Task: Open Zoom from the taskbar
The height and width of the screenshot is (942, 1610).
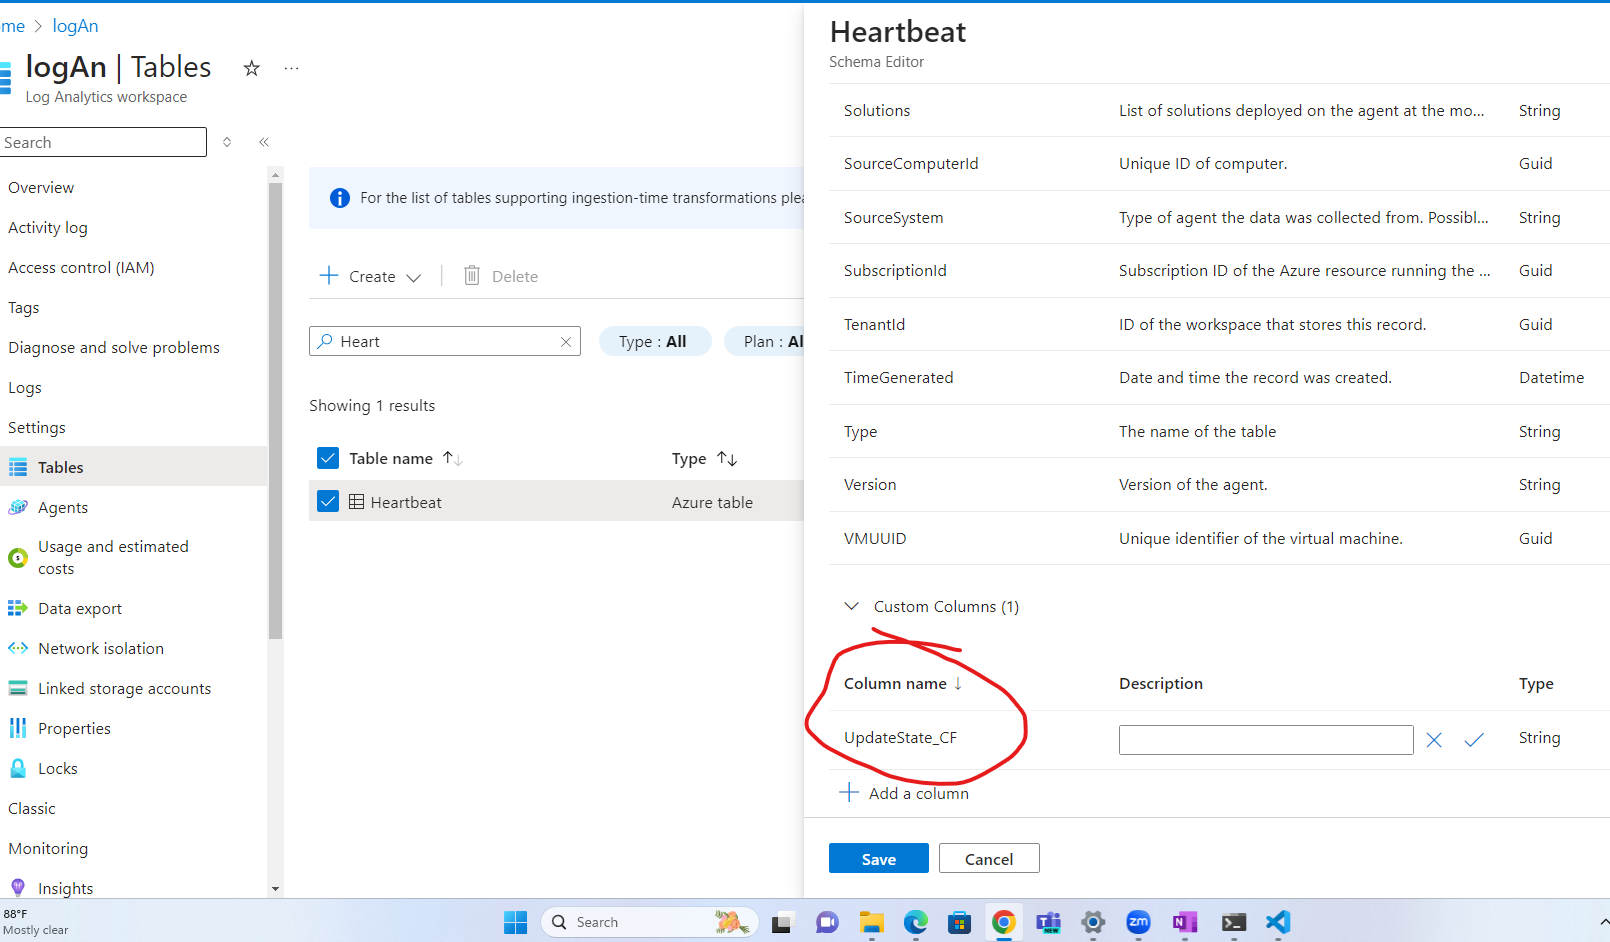Action: (1138, 922)
